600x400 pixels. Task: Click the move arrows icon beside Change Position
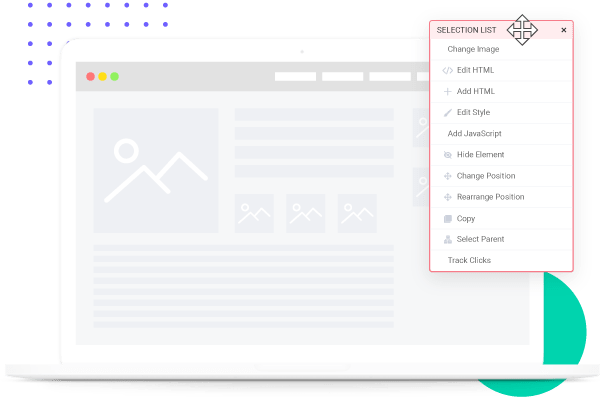[447, 176]
